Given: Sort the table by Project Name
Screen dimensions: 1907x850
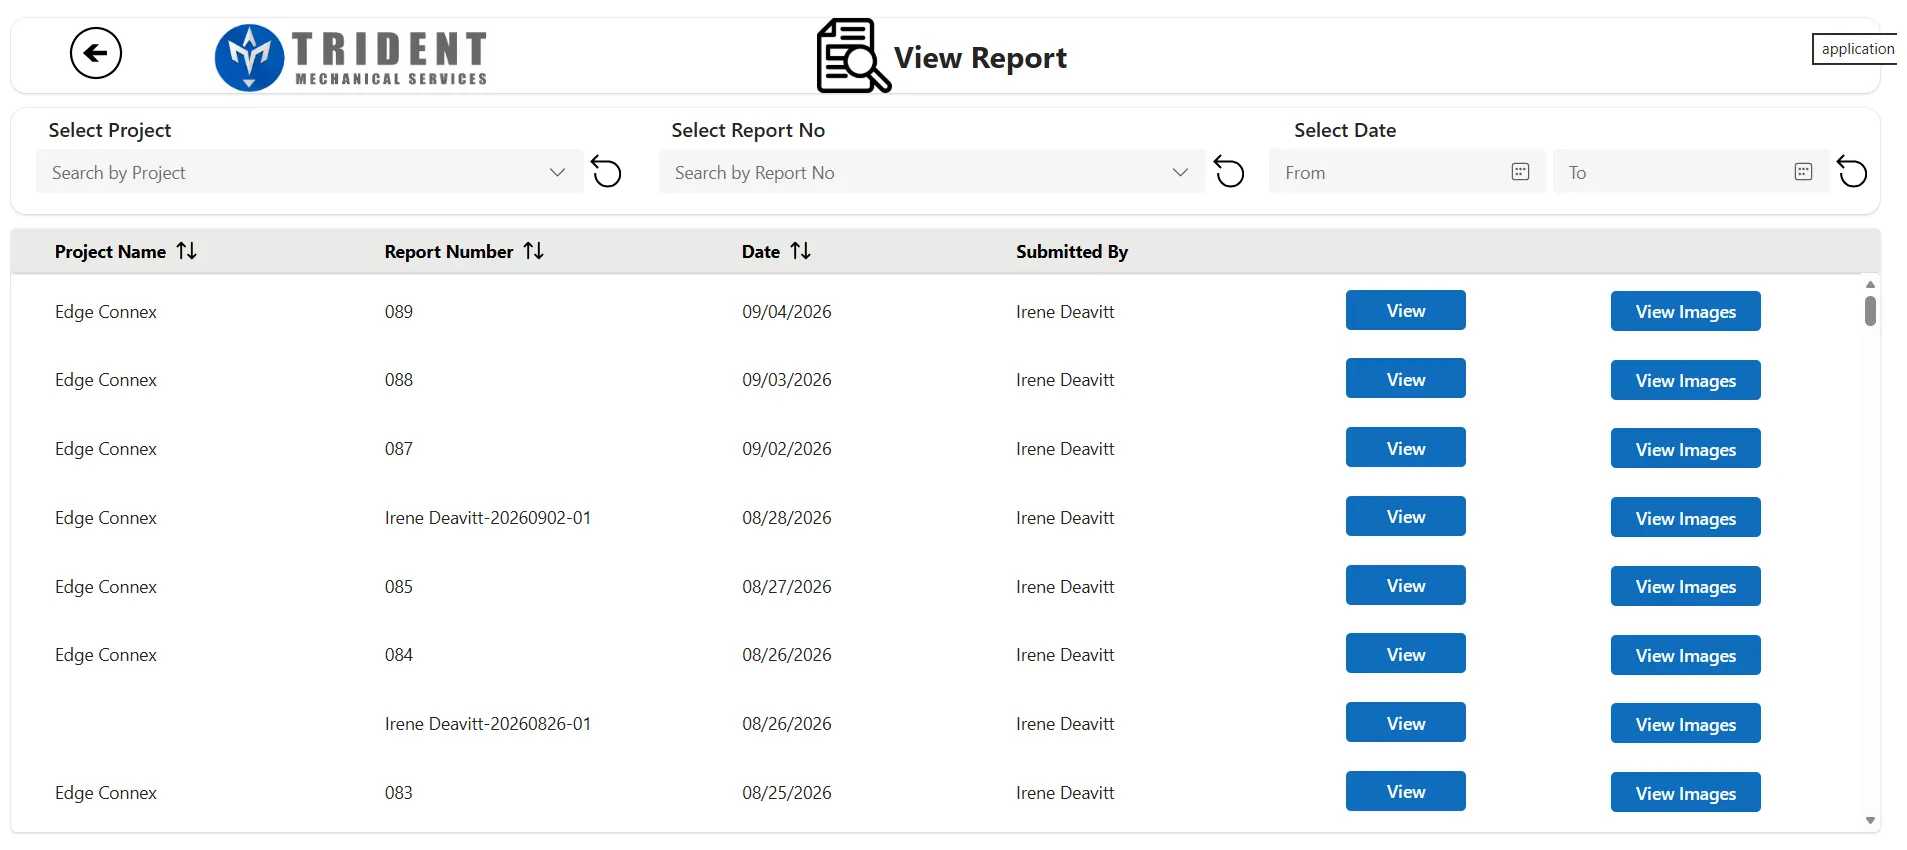Looking at the screenshot, I should point(187,251).
